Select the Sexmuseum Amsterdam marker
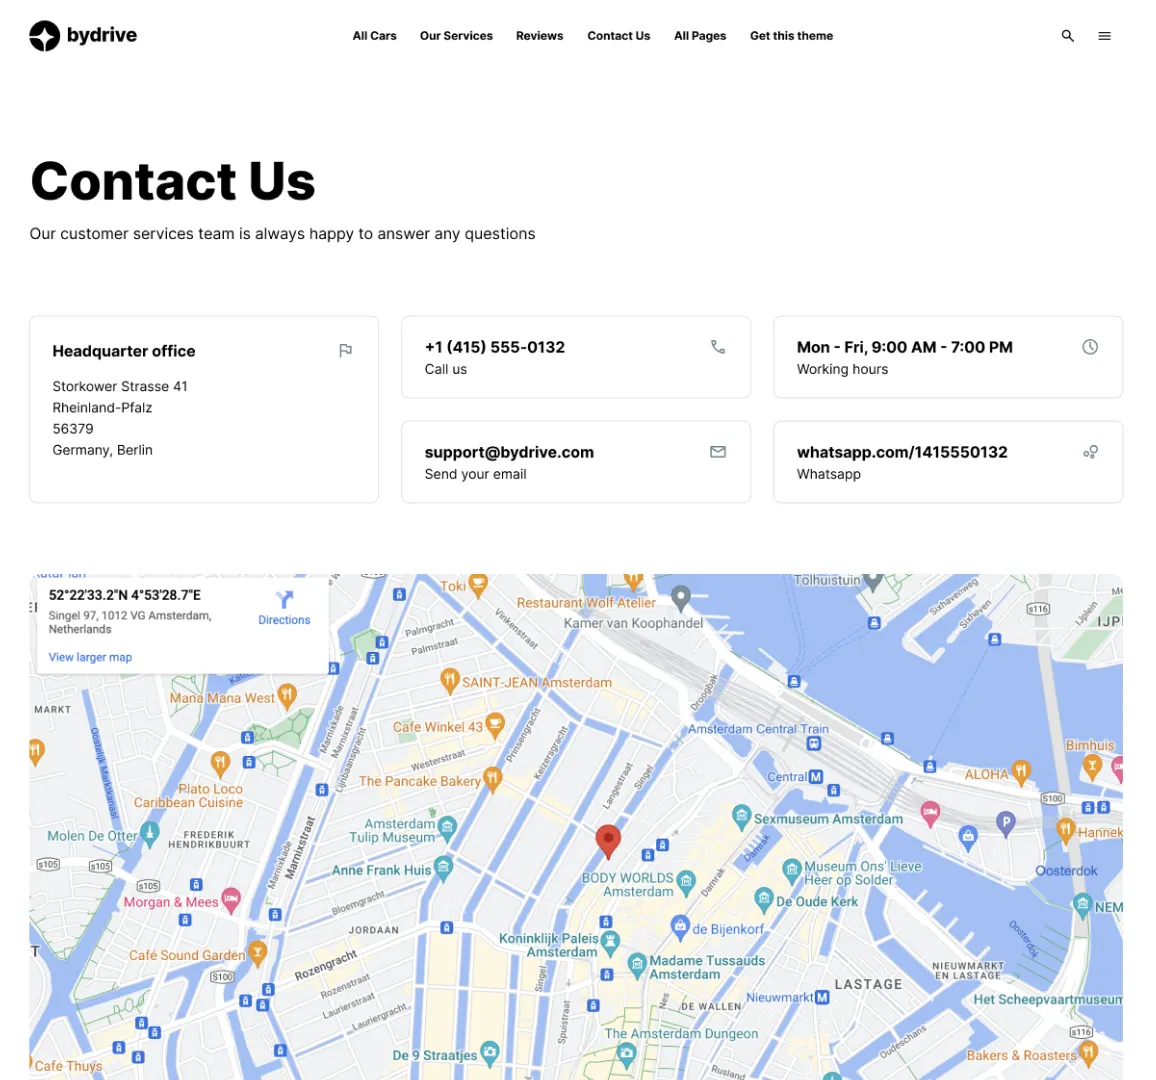The image size is (1156, 1080). [x=741, y=815]
